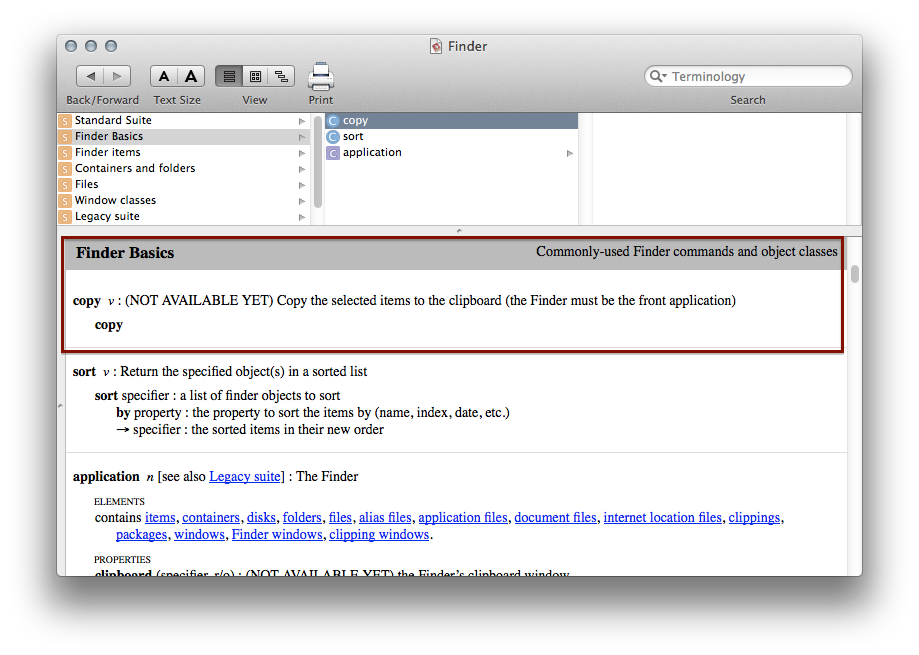Follow the containers element link
Screen dimensions: 919x655
click(211, 517)
